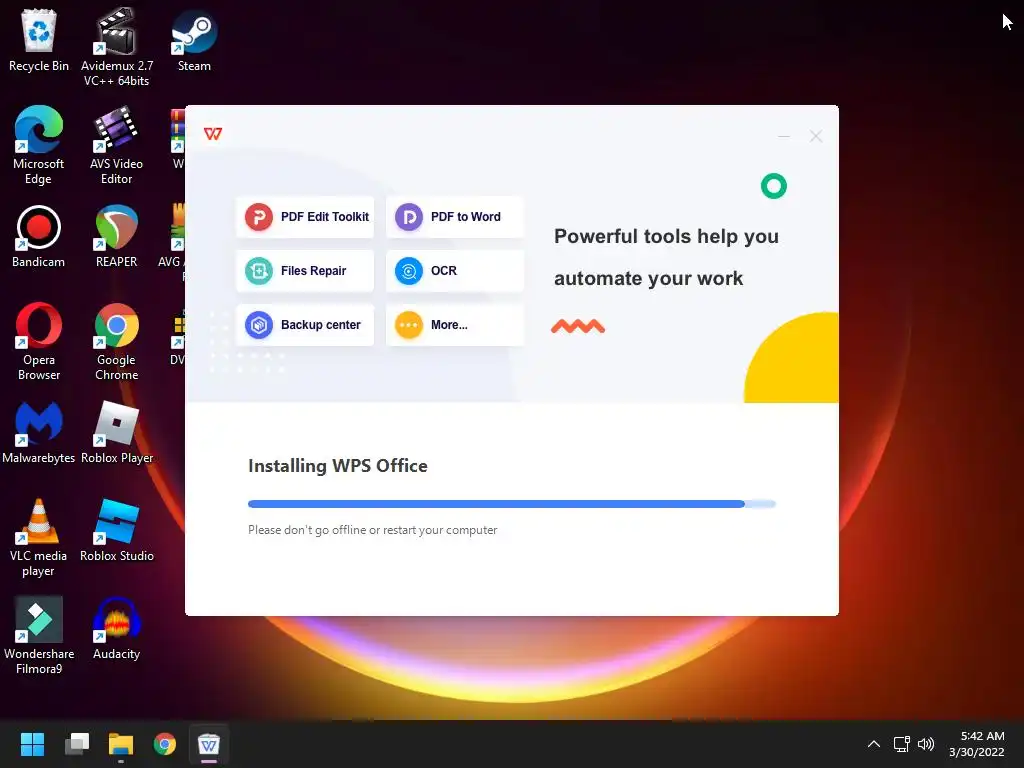Select the Audacity desktop shortcut
The width and height of the screenshot is (1024, 768).
click(116, 628)
